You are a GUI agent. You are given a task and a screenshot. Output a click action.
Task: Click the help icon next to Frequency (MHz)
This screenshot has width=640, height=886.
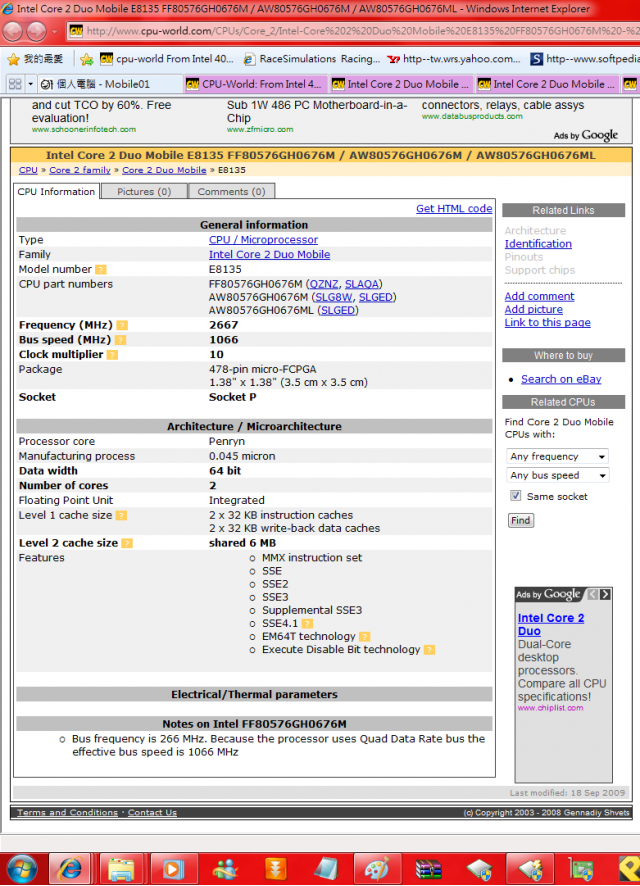122,325
